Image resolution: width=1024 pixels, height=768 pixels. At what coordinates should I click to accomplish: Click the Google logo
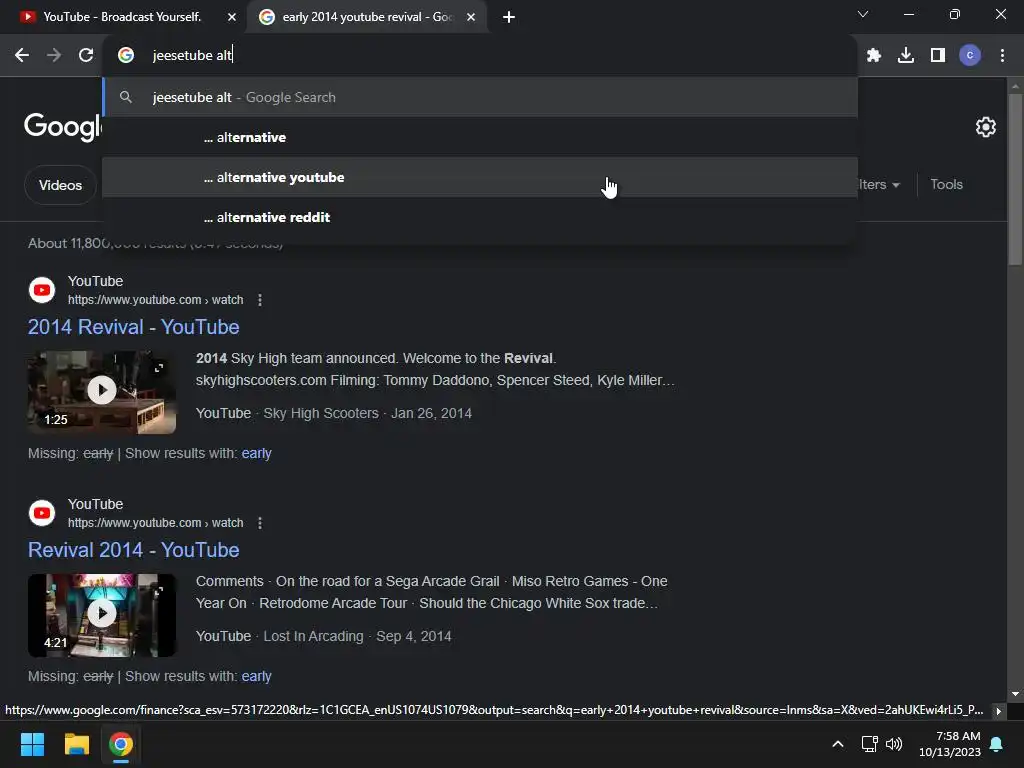click(63, 127)
